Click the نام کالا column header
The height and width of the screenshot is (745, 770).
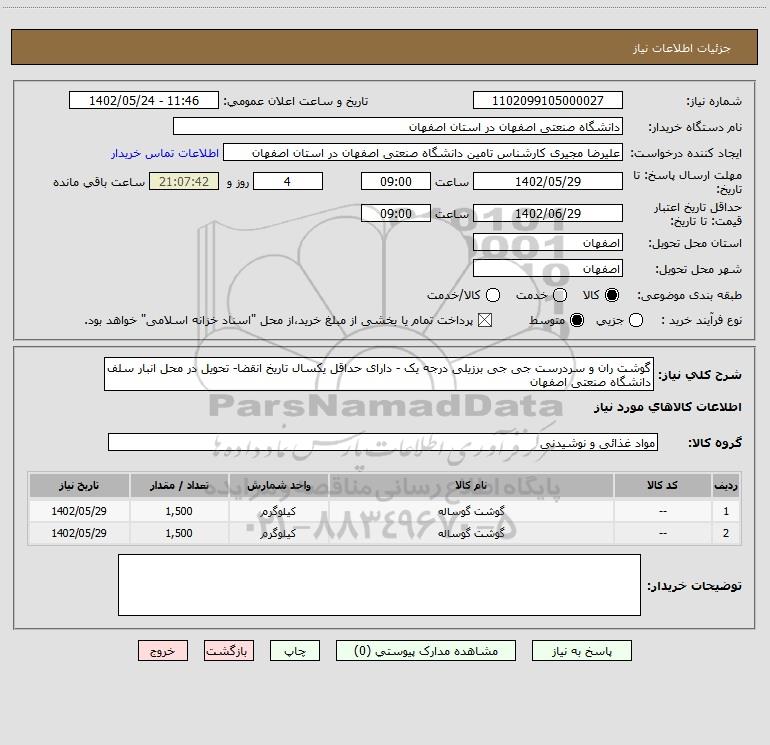coord(471,485)
